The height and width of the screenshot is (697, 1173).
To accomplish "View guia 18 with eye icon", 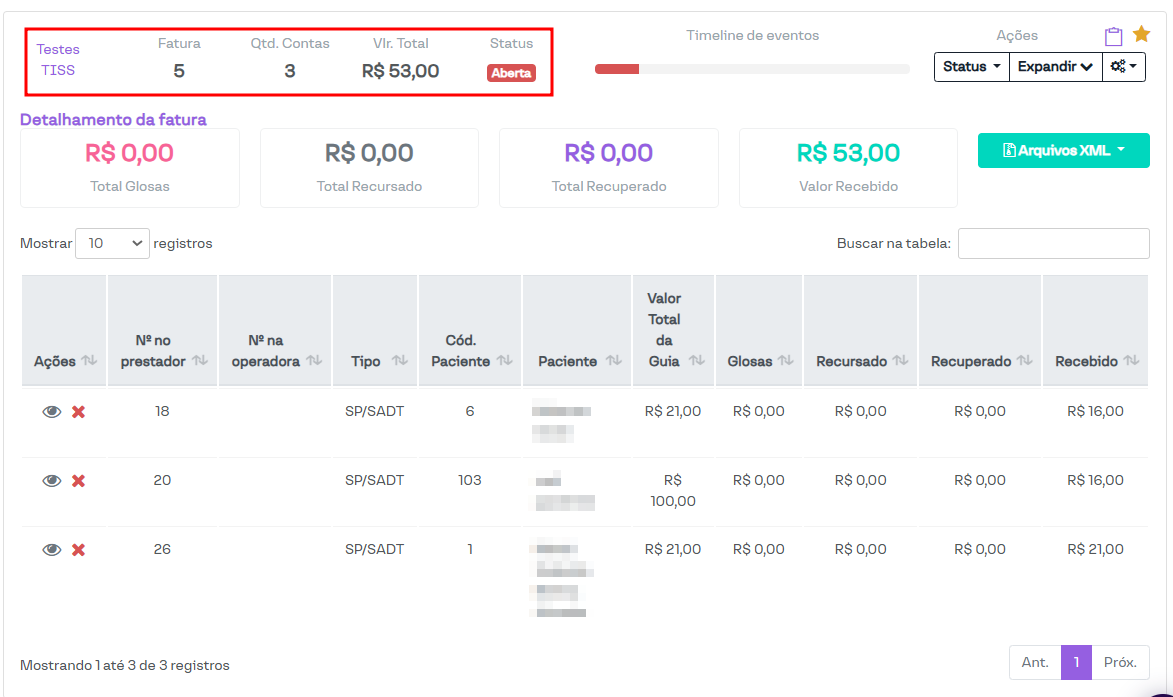I will [52, 412].
